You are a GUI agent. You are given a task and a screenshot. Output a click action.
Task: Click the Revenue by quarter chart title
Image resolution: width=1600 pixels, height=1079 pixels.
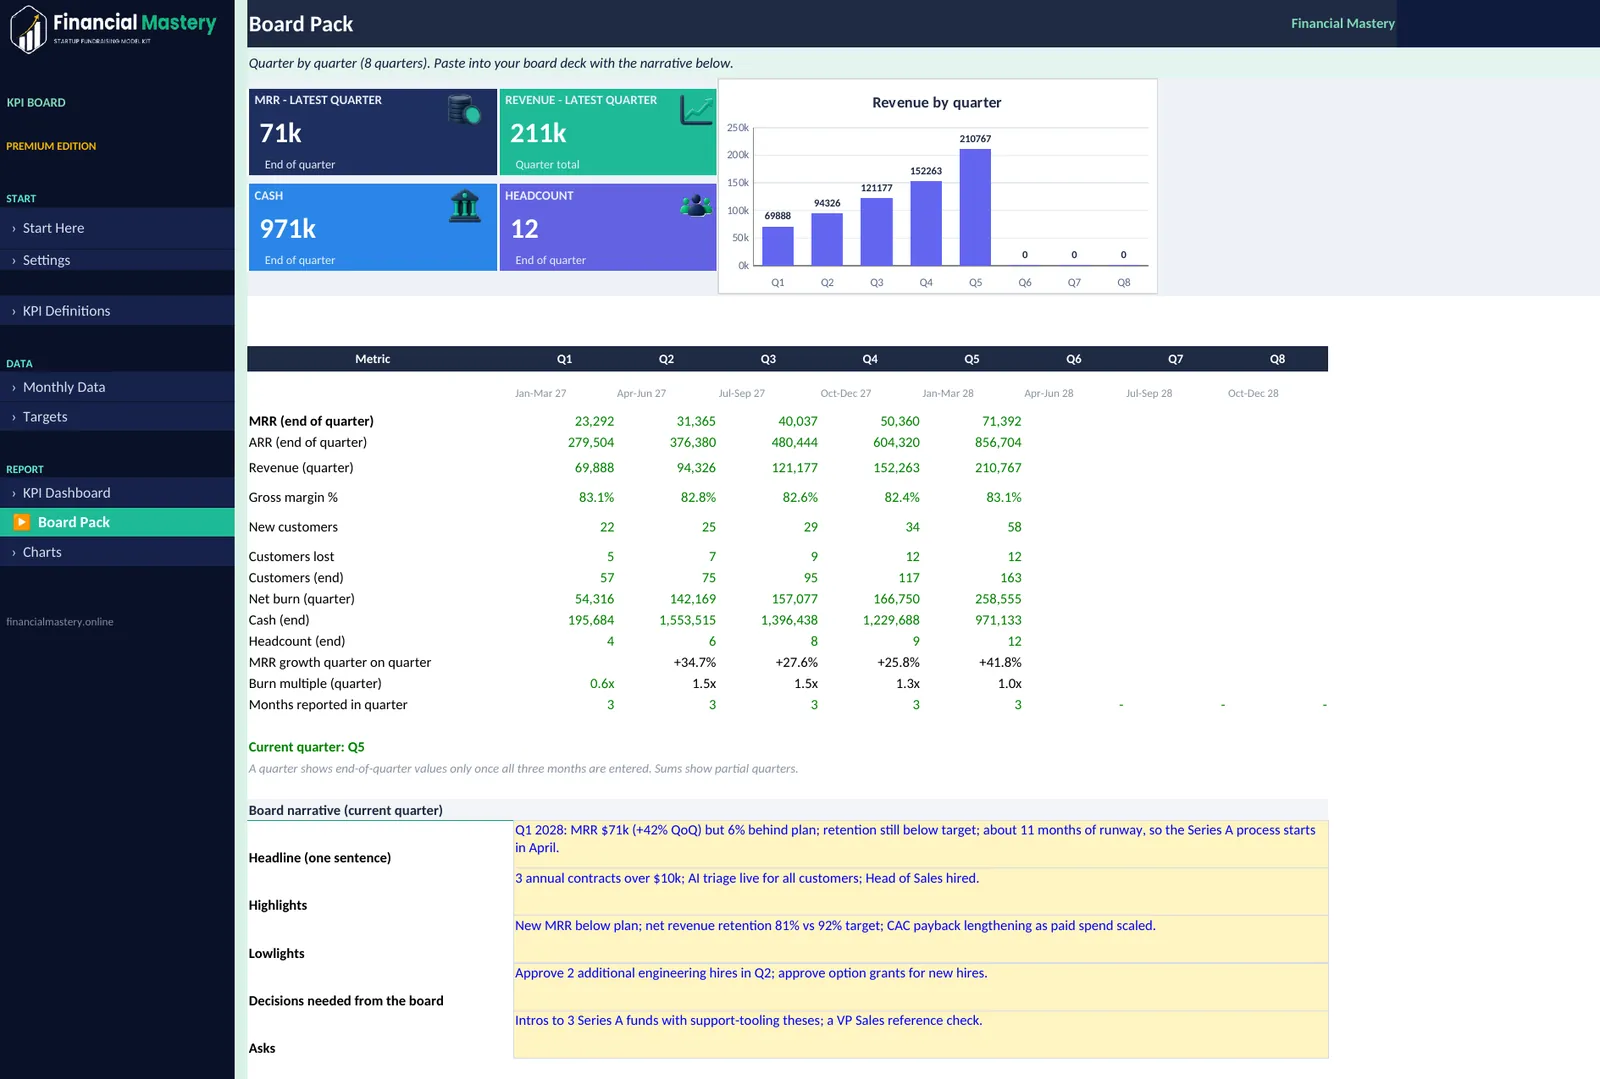[x=936, y=102]
